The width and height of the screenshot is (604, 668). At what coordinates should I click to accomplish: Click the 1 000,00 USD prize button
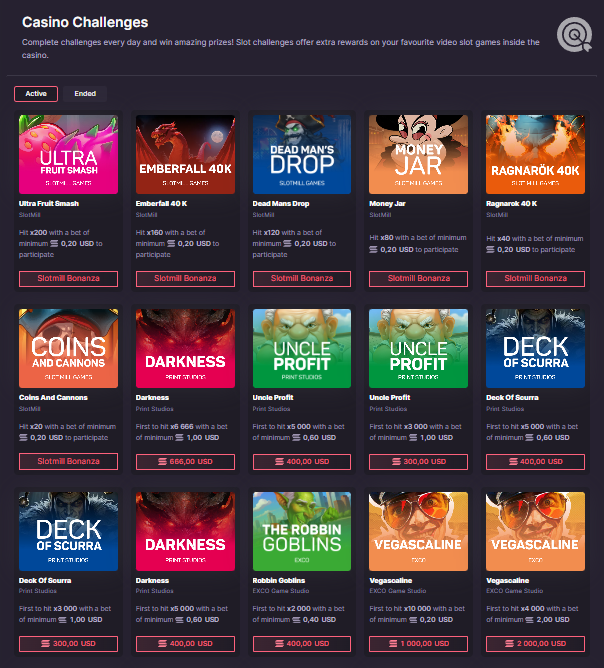(418, 644)
